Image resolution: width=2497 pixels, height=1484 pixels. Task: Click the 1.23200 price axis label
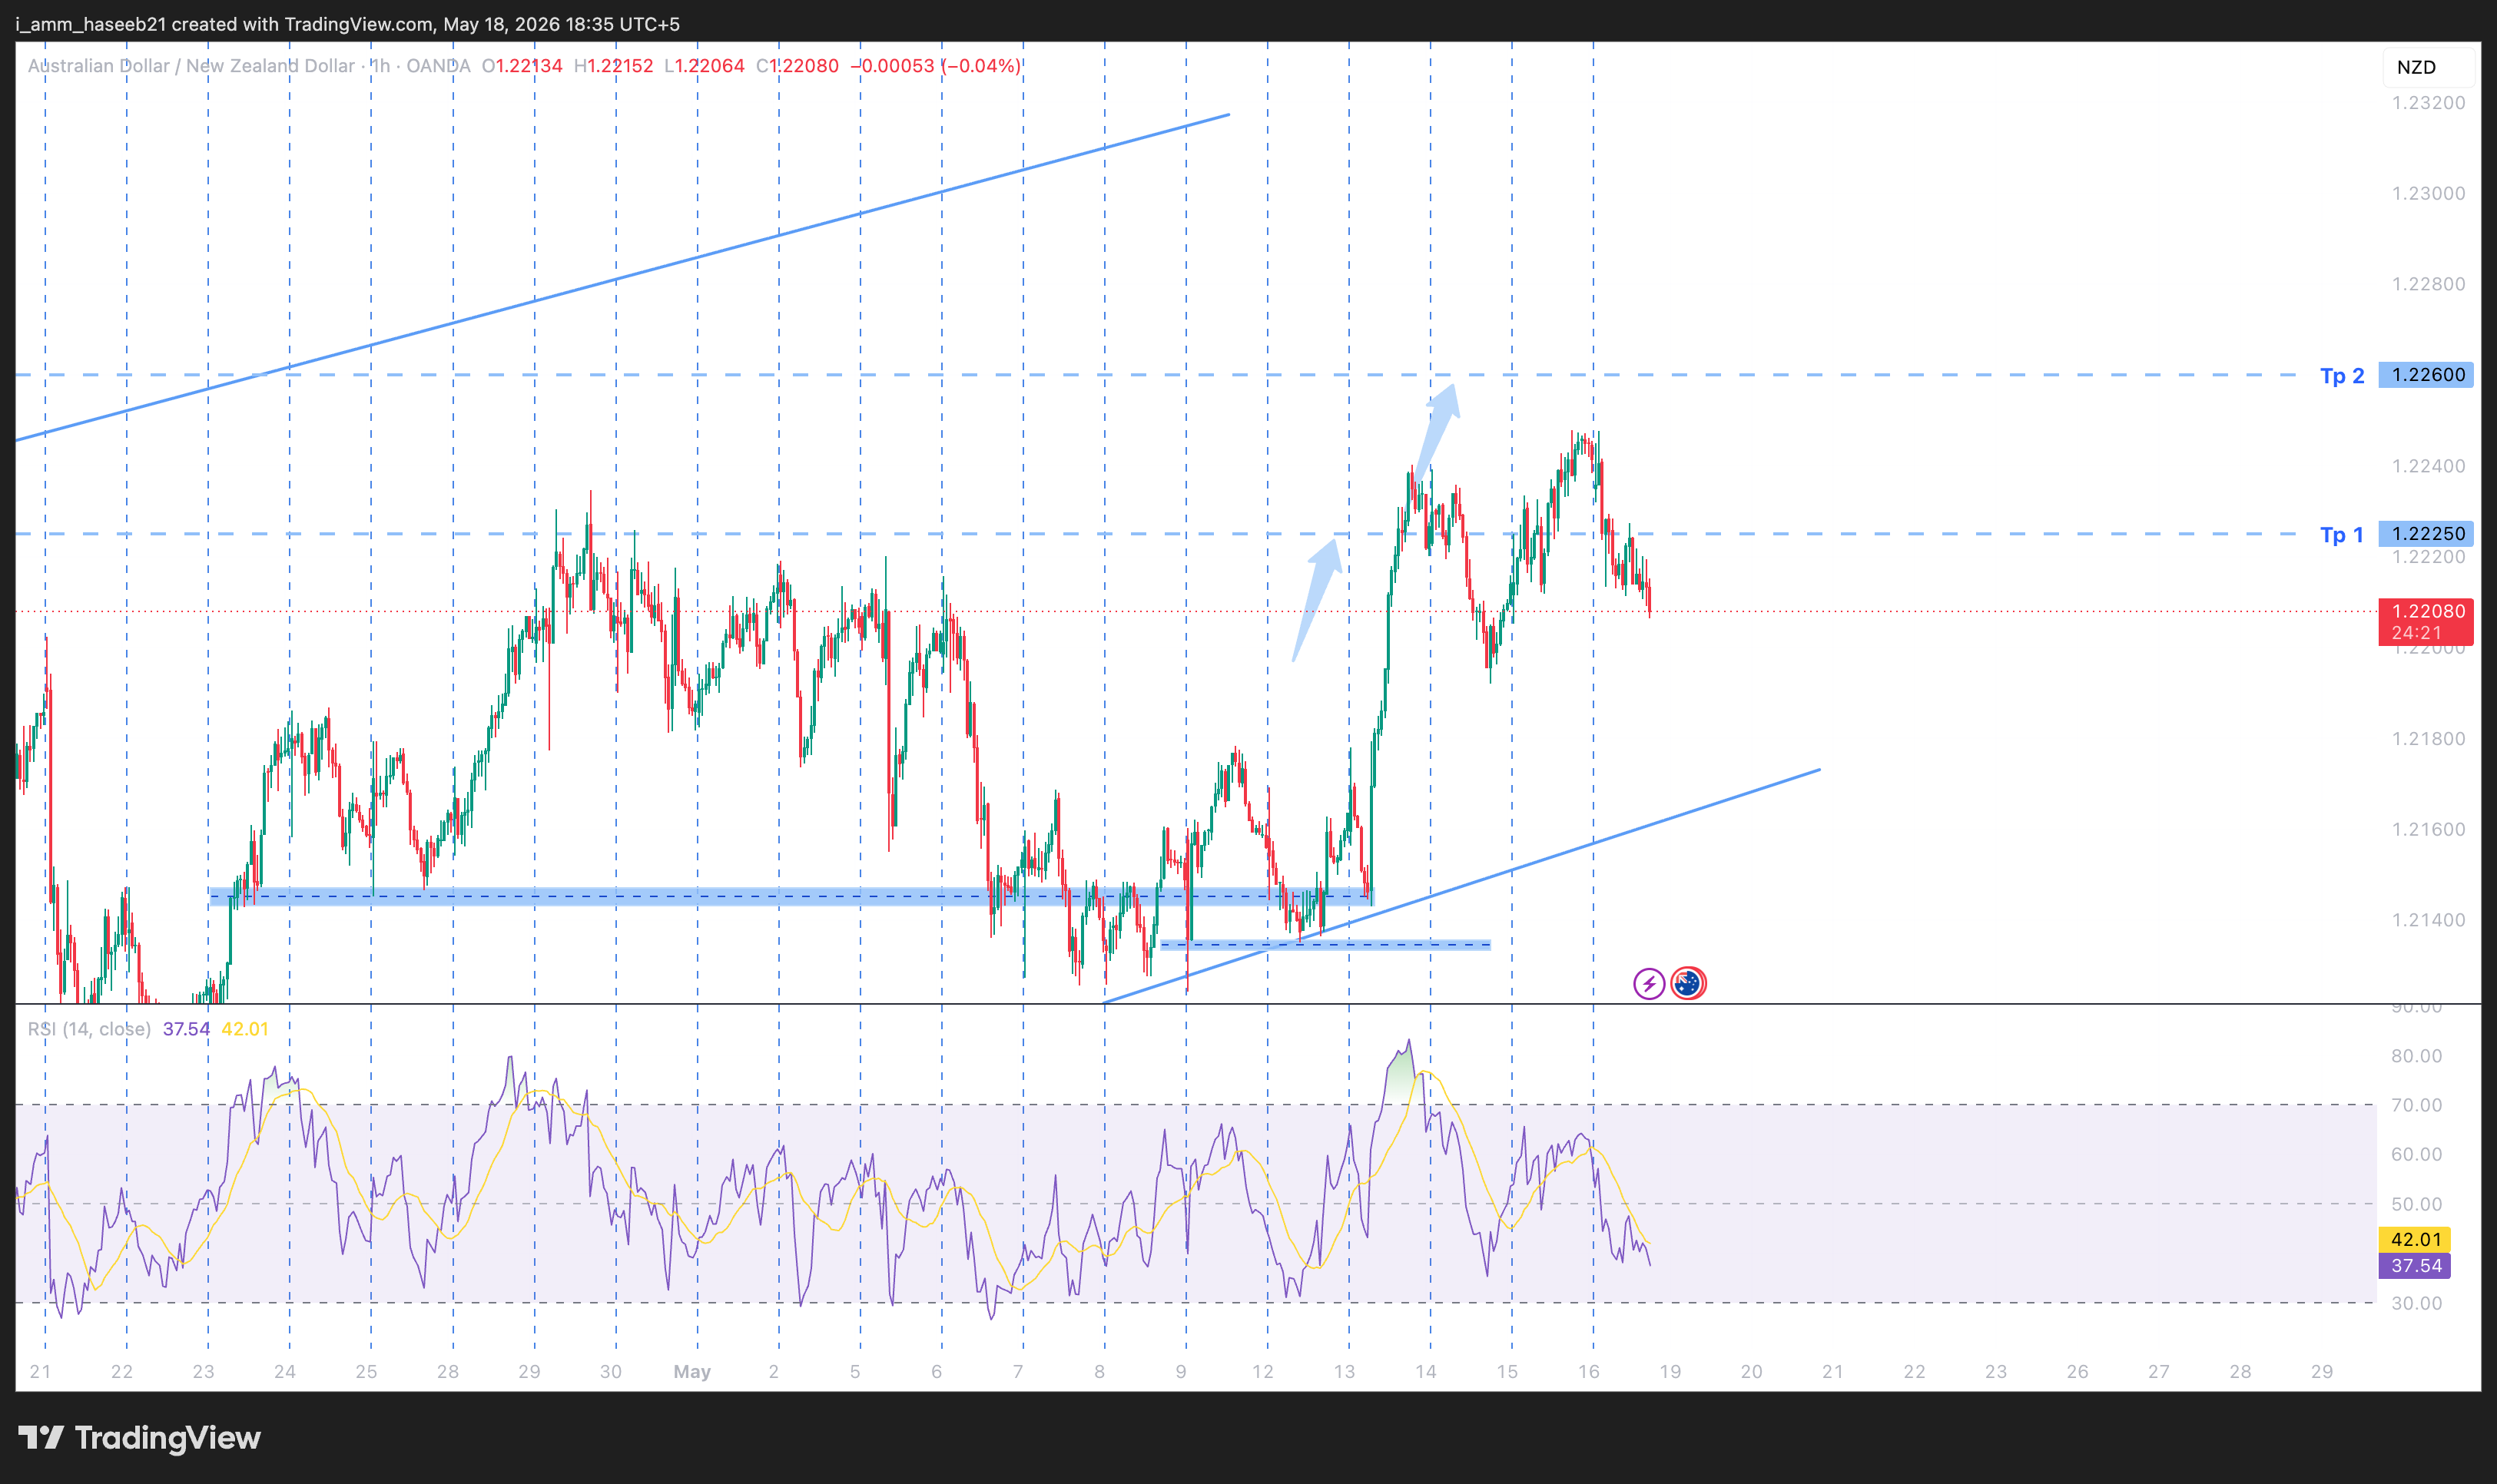pos(2428,103)
